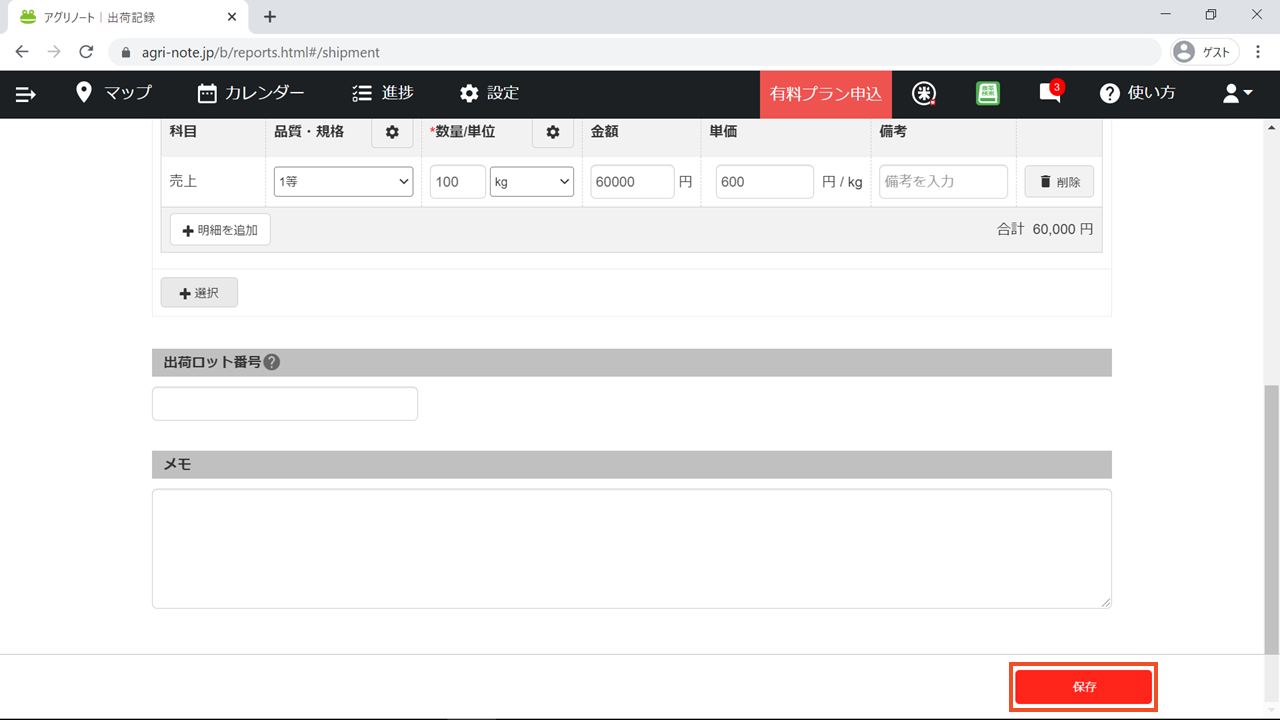Open a new browser tab
This screenshot has height=720, width=1280.
[270, 17]
